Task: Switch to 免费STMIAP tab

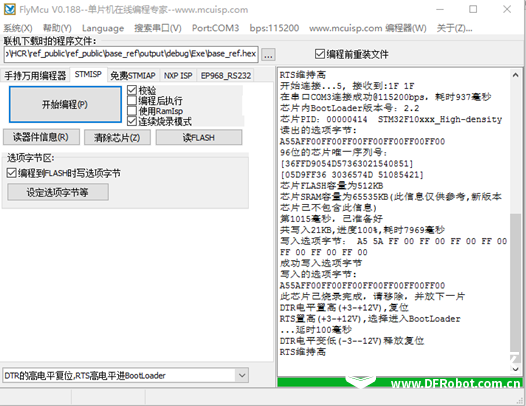Action: pyautogui.click(x=133, y=75)
